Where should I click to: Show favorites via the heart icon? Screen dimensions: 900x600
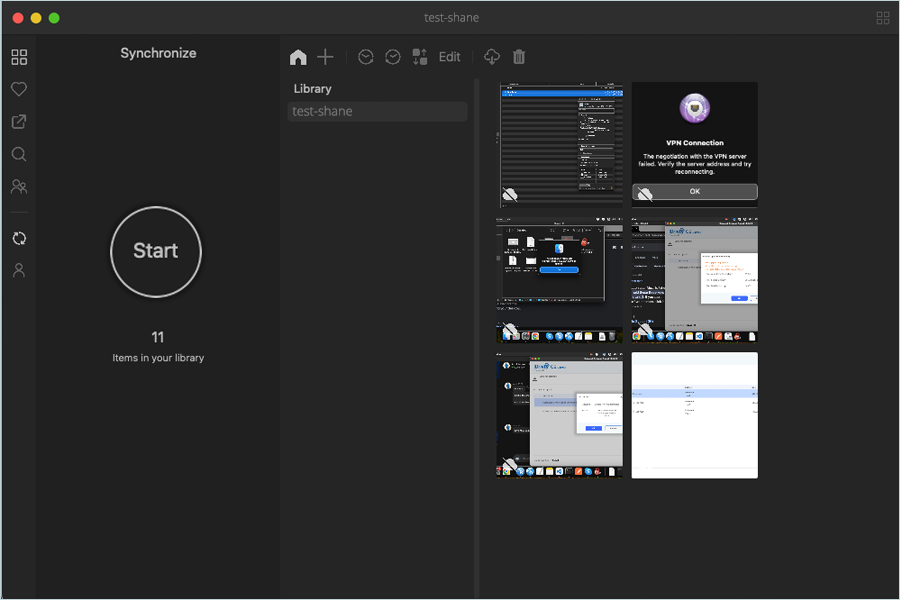(x=19, y=89)
